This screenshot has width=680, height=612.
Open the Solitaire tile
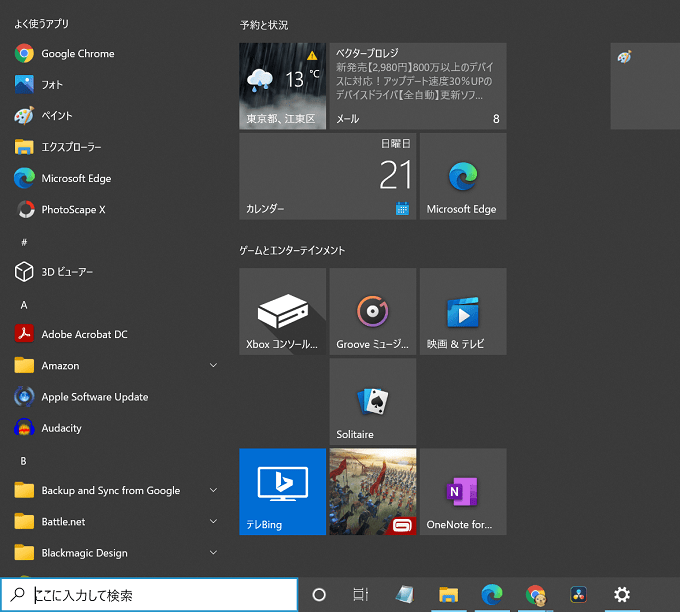pos(373,402)
